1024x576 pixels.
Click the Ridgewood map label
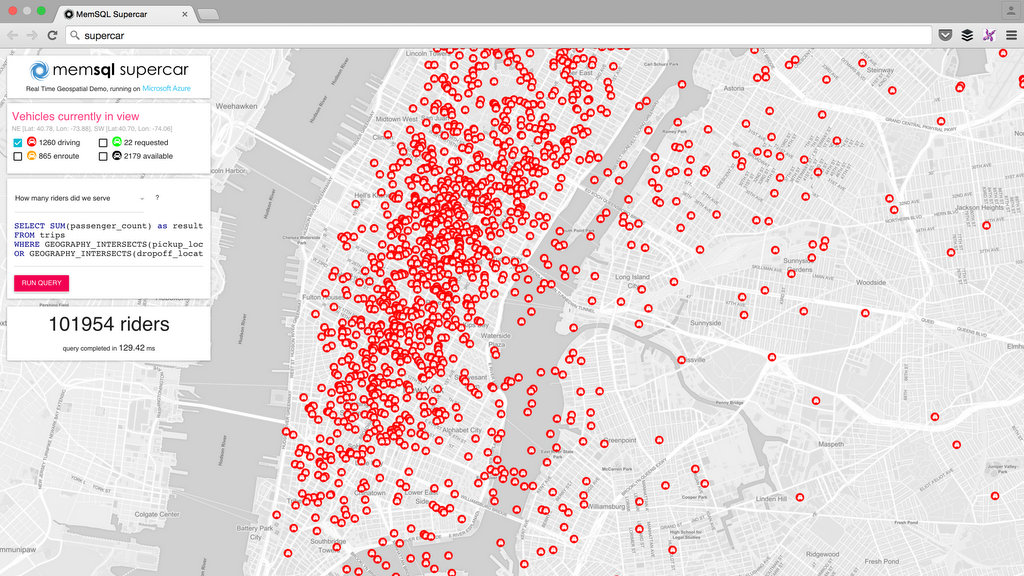(822, 554)
